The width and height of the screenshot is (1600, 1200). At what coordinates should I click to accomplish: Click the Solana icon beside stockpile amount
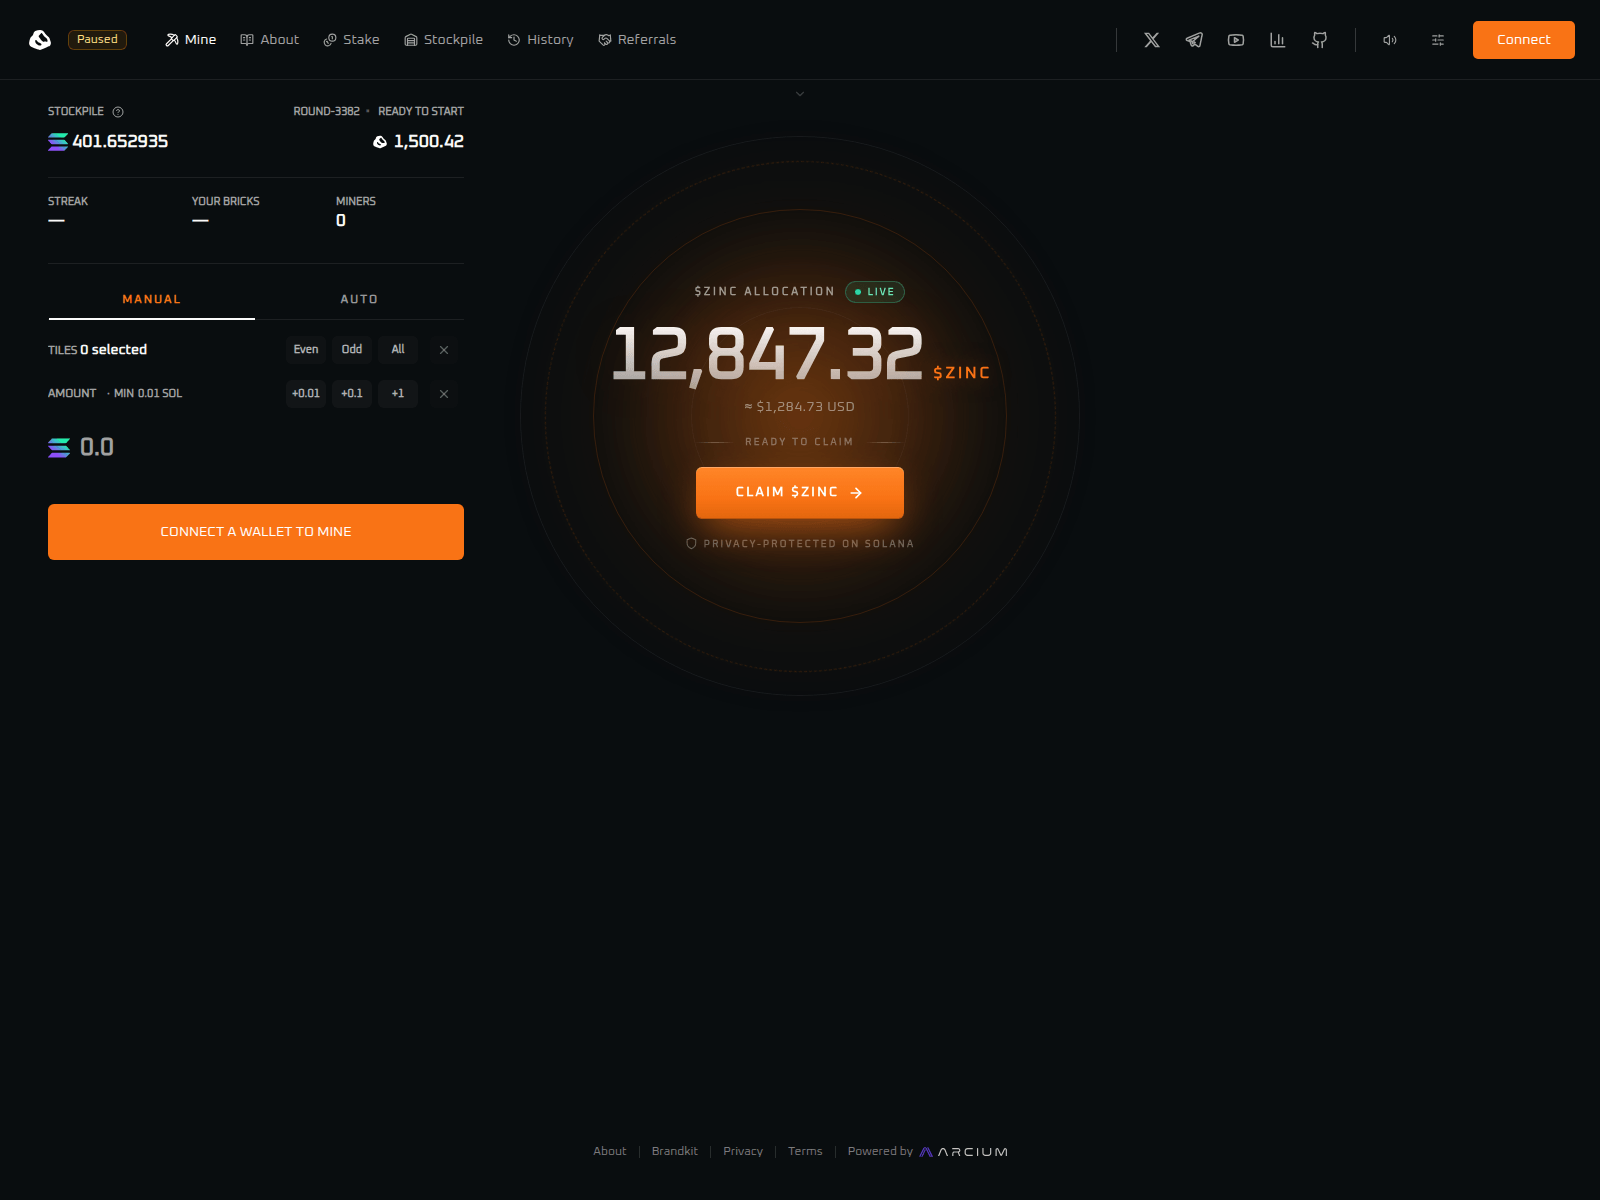(x=58, y=142)
